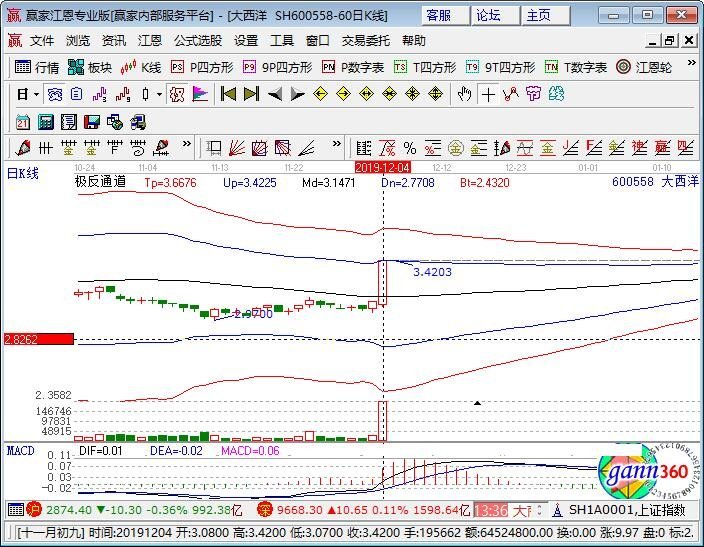Open candlestick style dropdown arrow
Viewport: 704px width, 547px height.
pyautogui.click(x=159, y=94)
